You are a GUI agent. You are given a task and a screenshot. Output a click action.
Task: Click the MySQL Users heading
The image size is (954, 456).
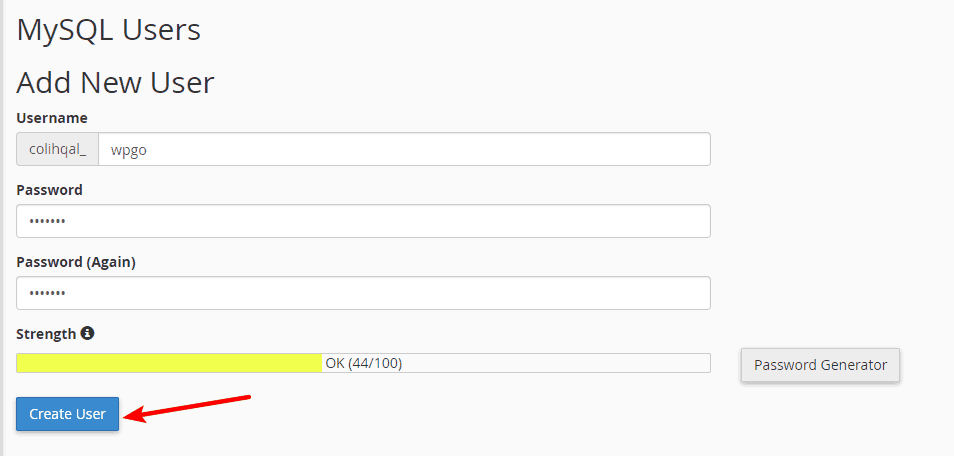[108, 30]
